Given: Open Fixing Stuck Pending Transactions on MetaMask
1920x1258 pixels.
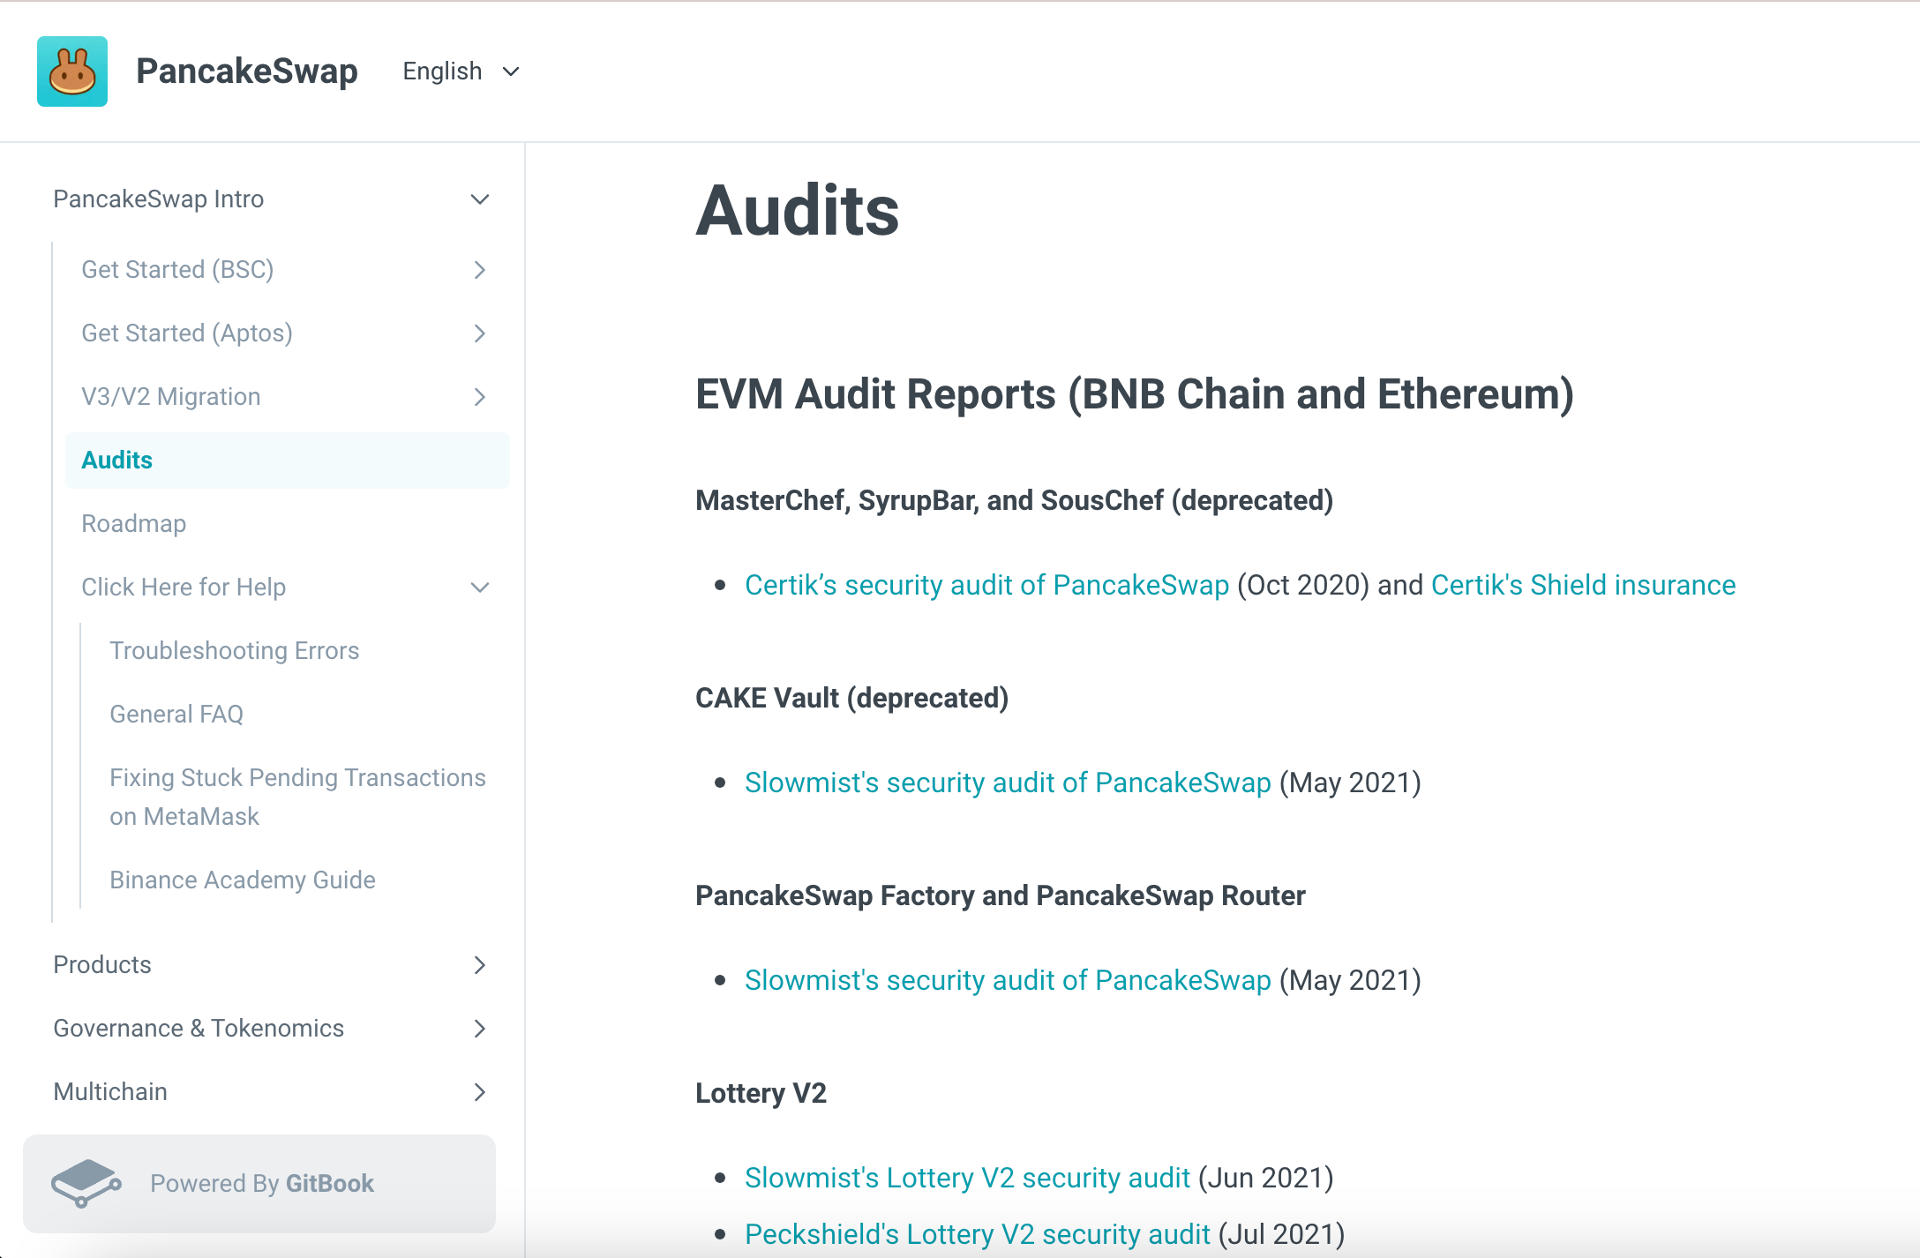Looking at the screenshot, I should pyautogui.click(x=297, y=797).
